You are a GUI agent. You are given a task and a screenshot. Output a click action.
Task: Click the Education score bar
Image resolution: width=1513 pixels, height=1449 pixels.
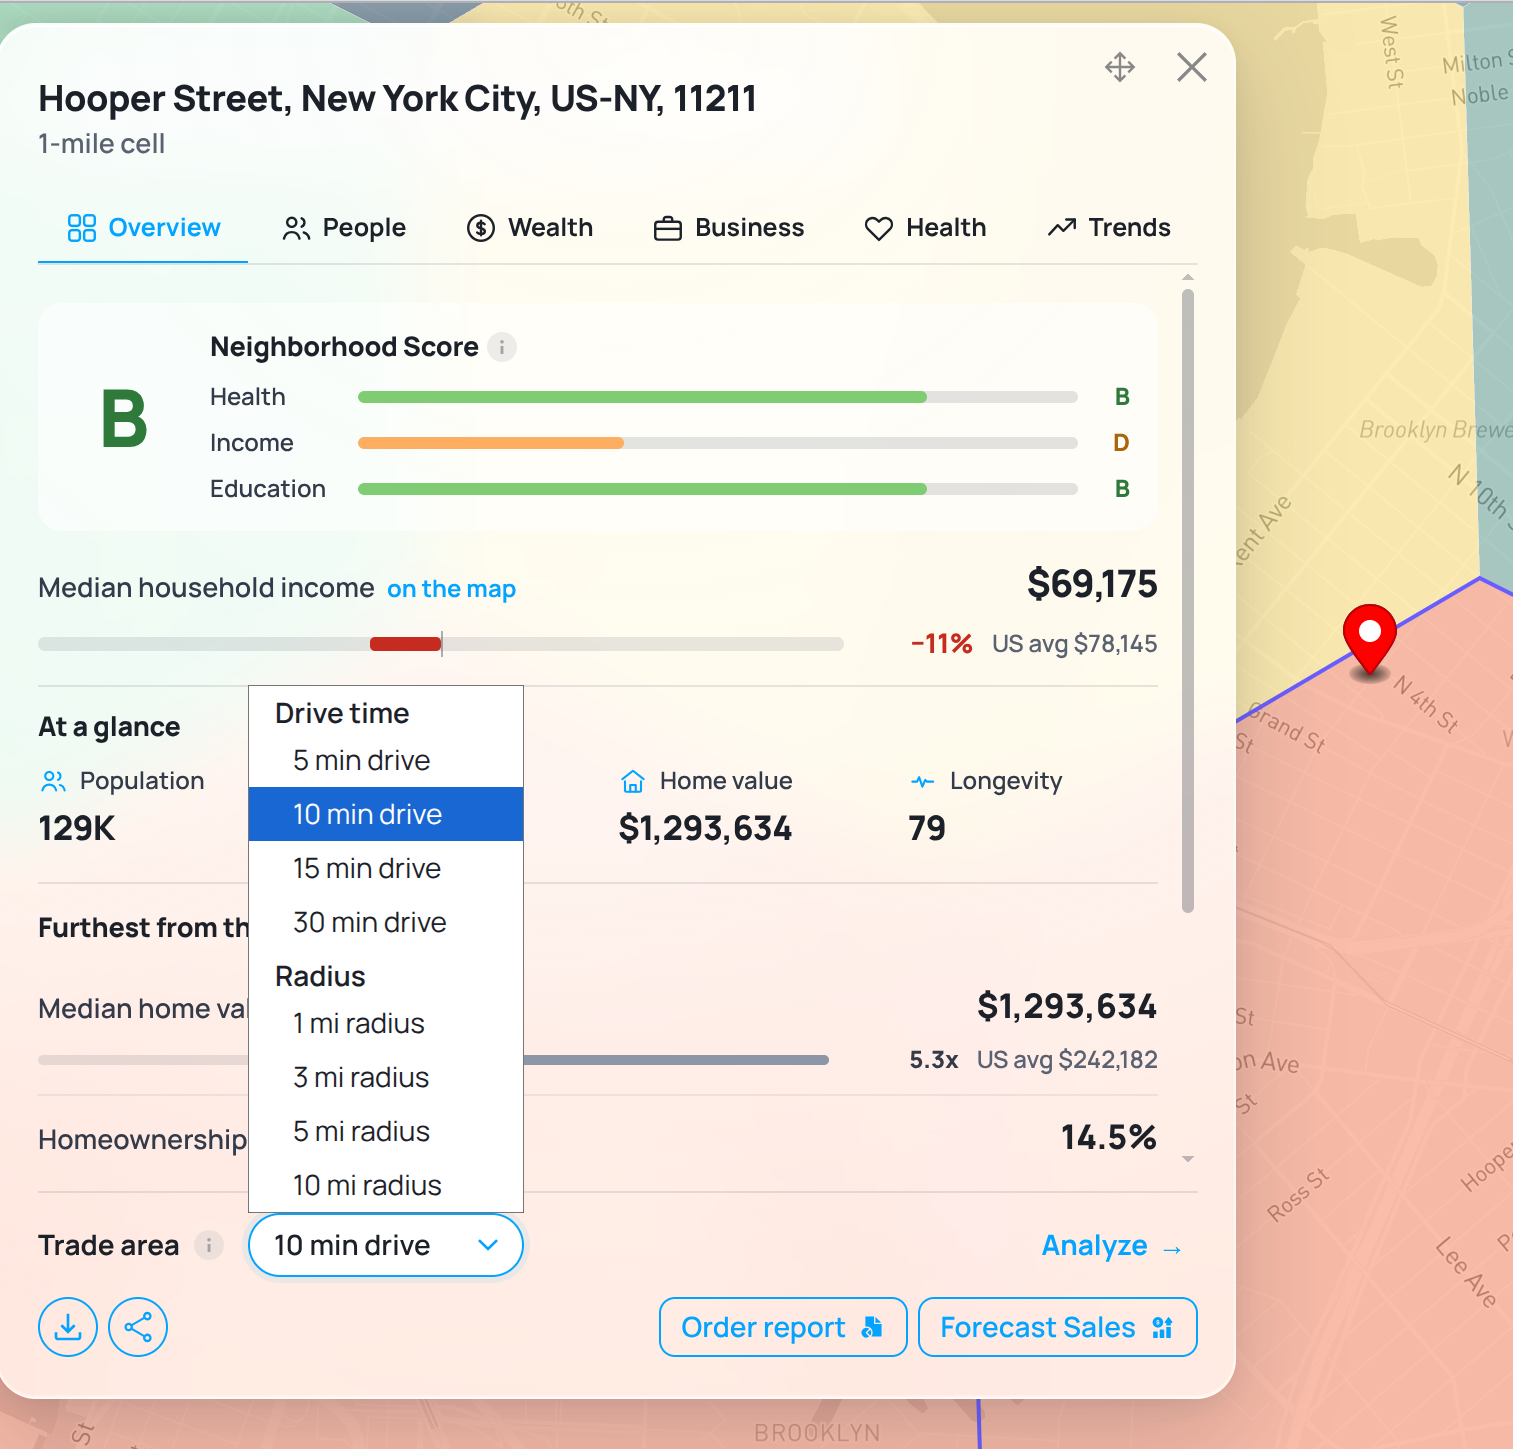tap(717, 489)
